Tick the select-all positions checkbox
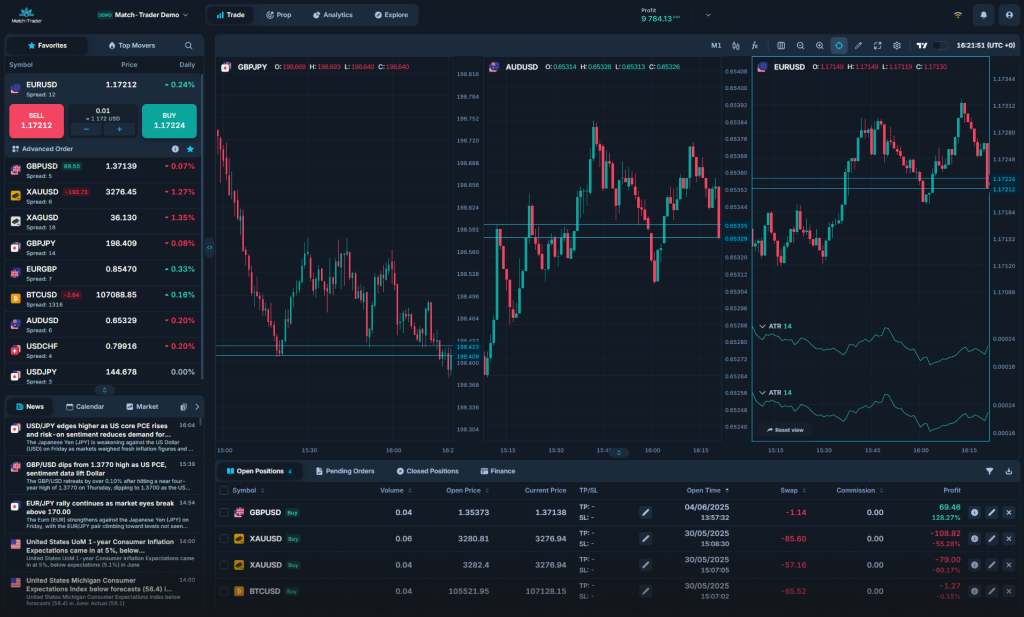The image size is (1024, 617). point(224,490)
